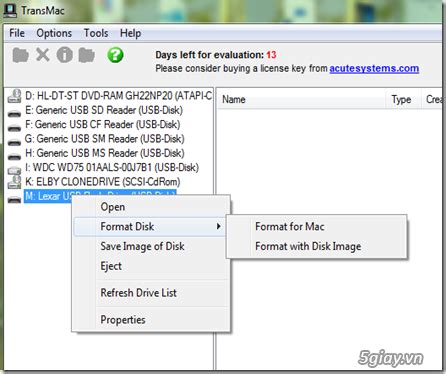This screenshot has height=374, width=446.
Task: Select G: Generic USB SM Reader
Action: [105, 139]
